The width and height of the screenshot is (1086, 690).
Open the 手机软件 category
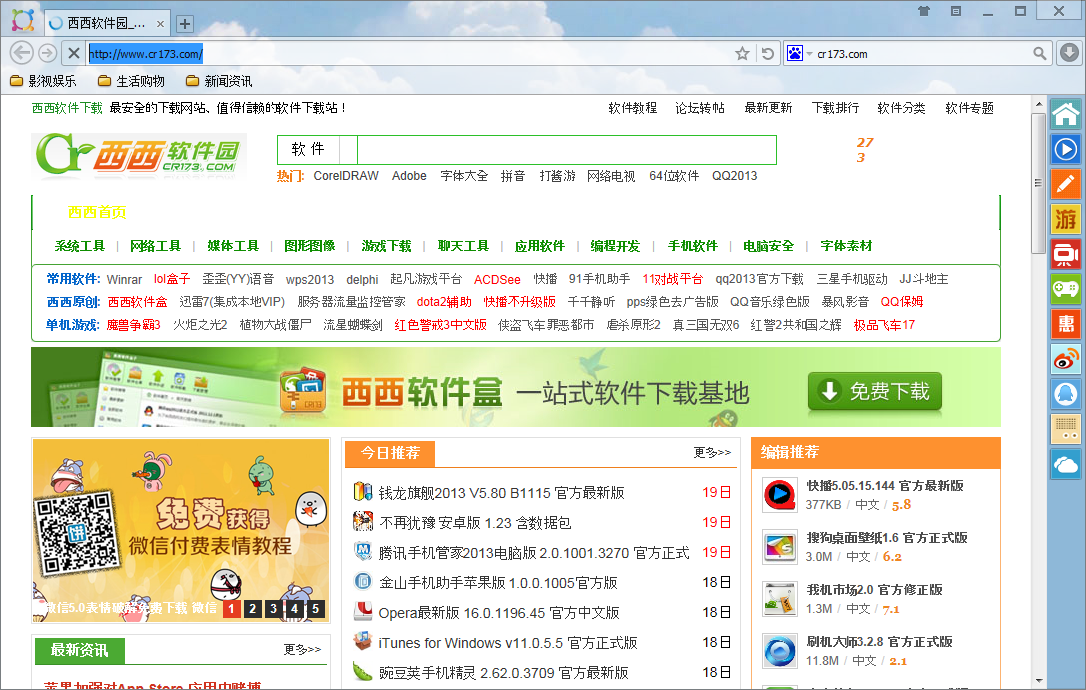[x=693, y=246]
